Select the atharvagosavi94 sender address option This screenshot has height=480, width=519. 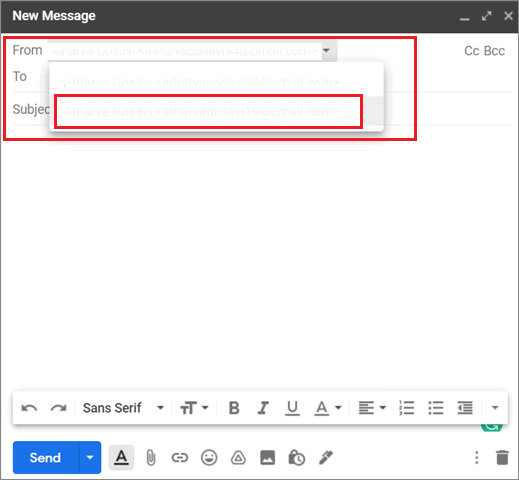click(202, 81)
